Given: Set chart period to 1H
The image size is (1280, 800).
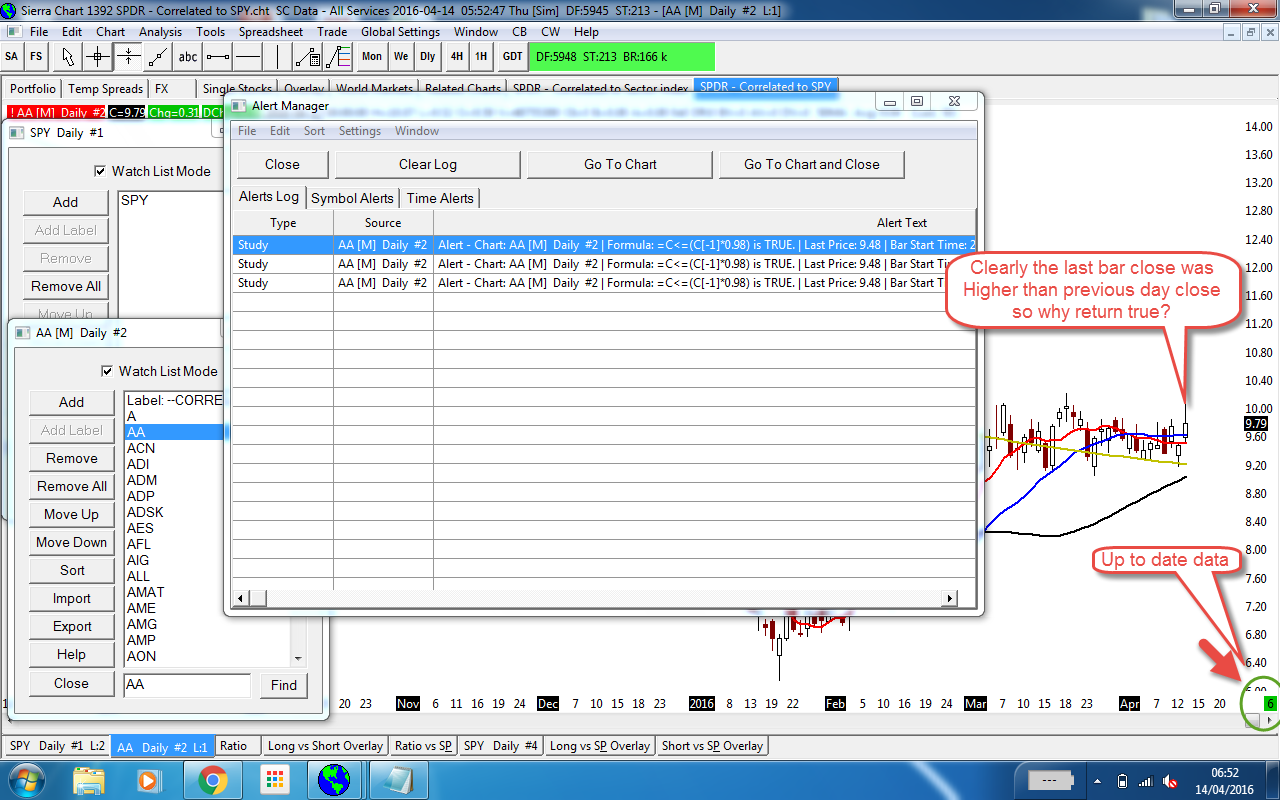Looking at the screenshot, I should (x=481, y=56).
